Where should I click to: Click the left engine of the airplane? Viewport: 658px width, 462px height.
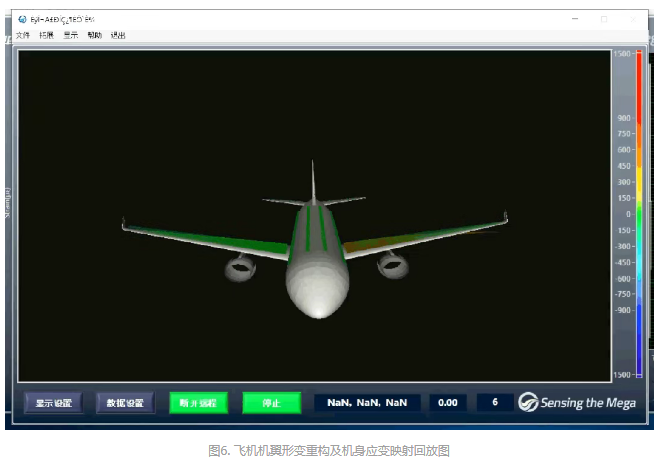point(240,267)
